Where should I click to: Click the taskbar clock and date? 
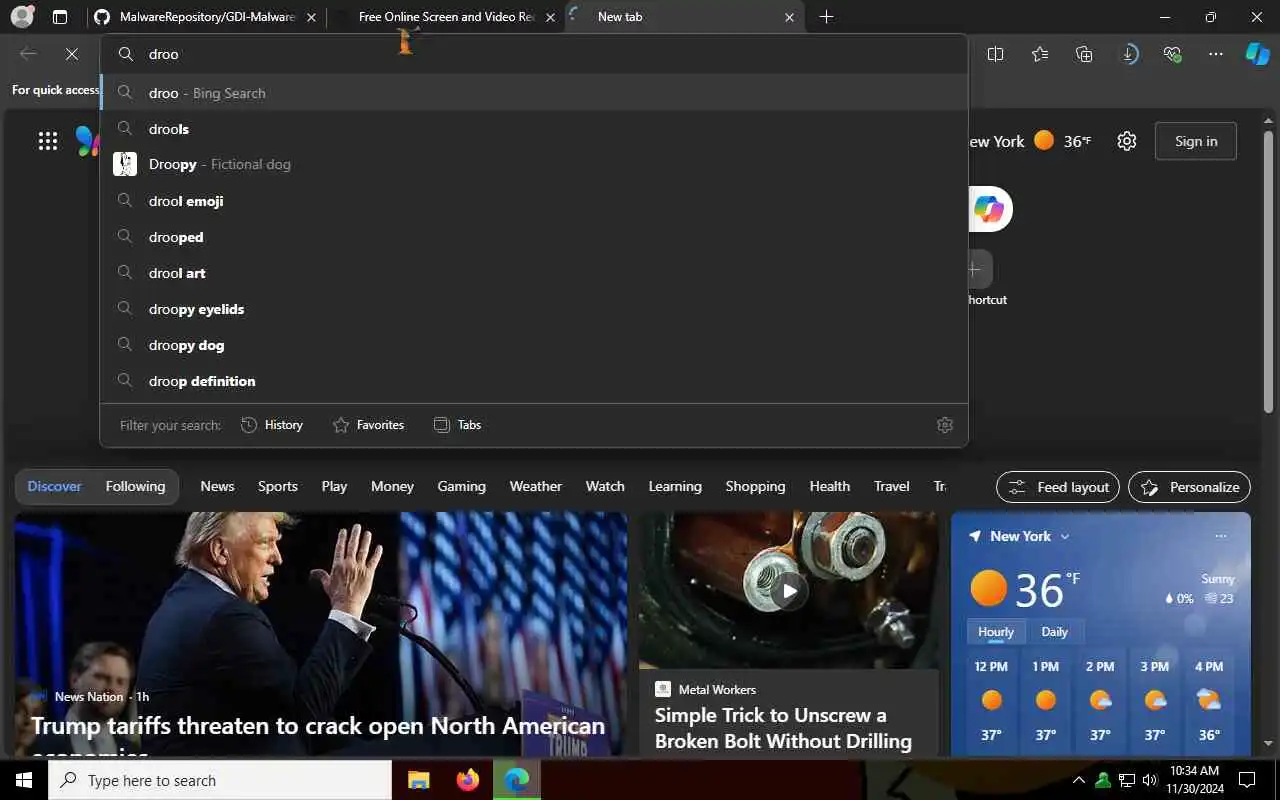(1194, 780)
